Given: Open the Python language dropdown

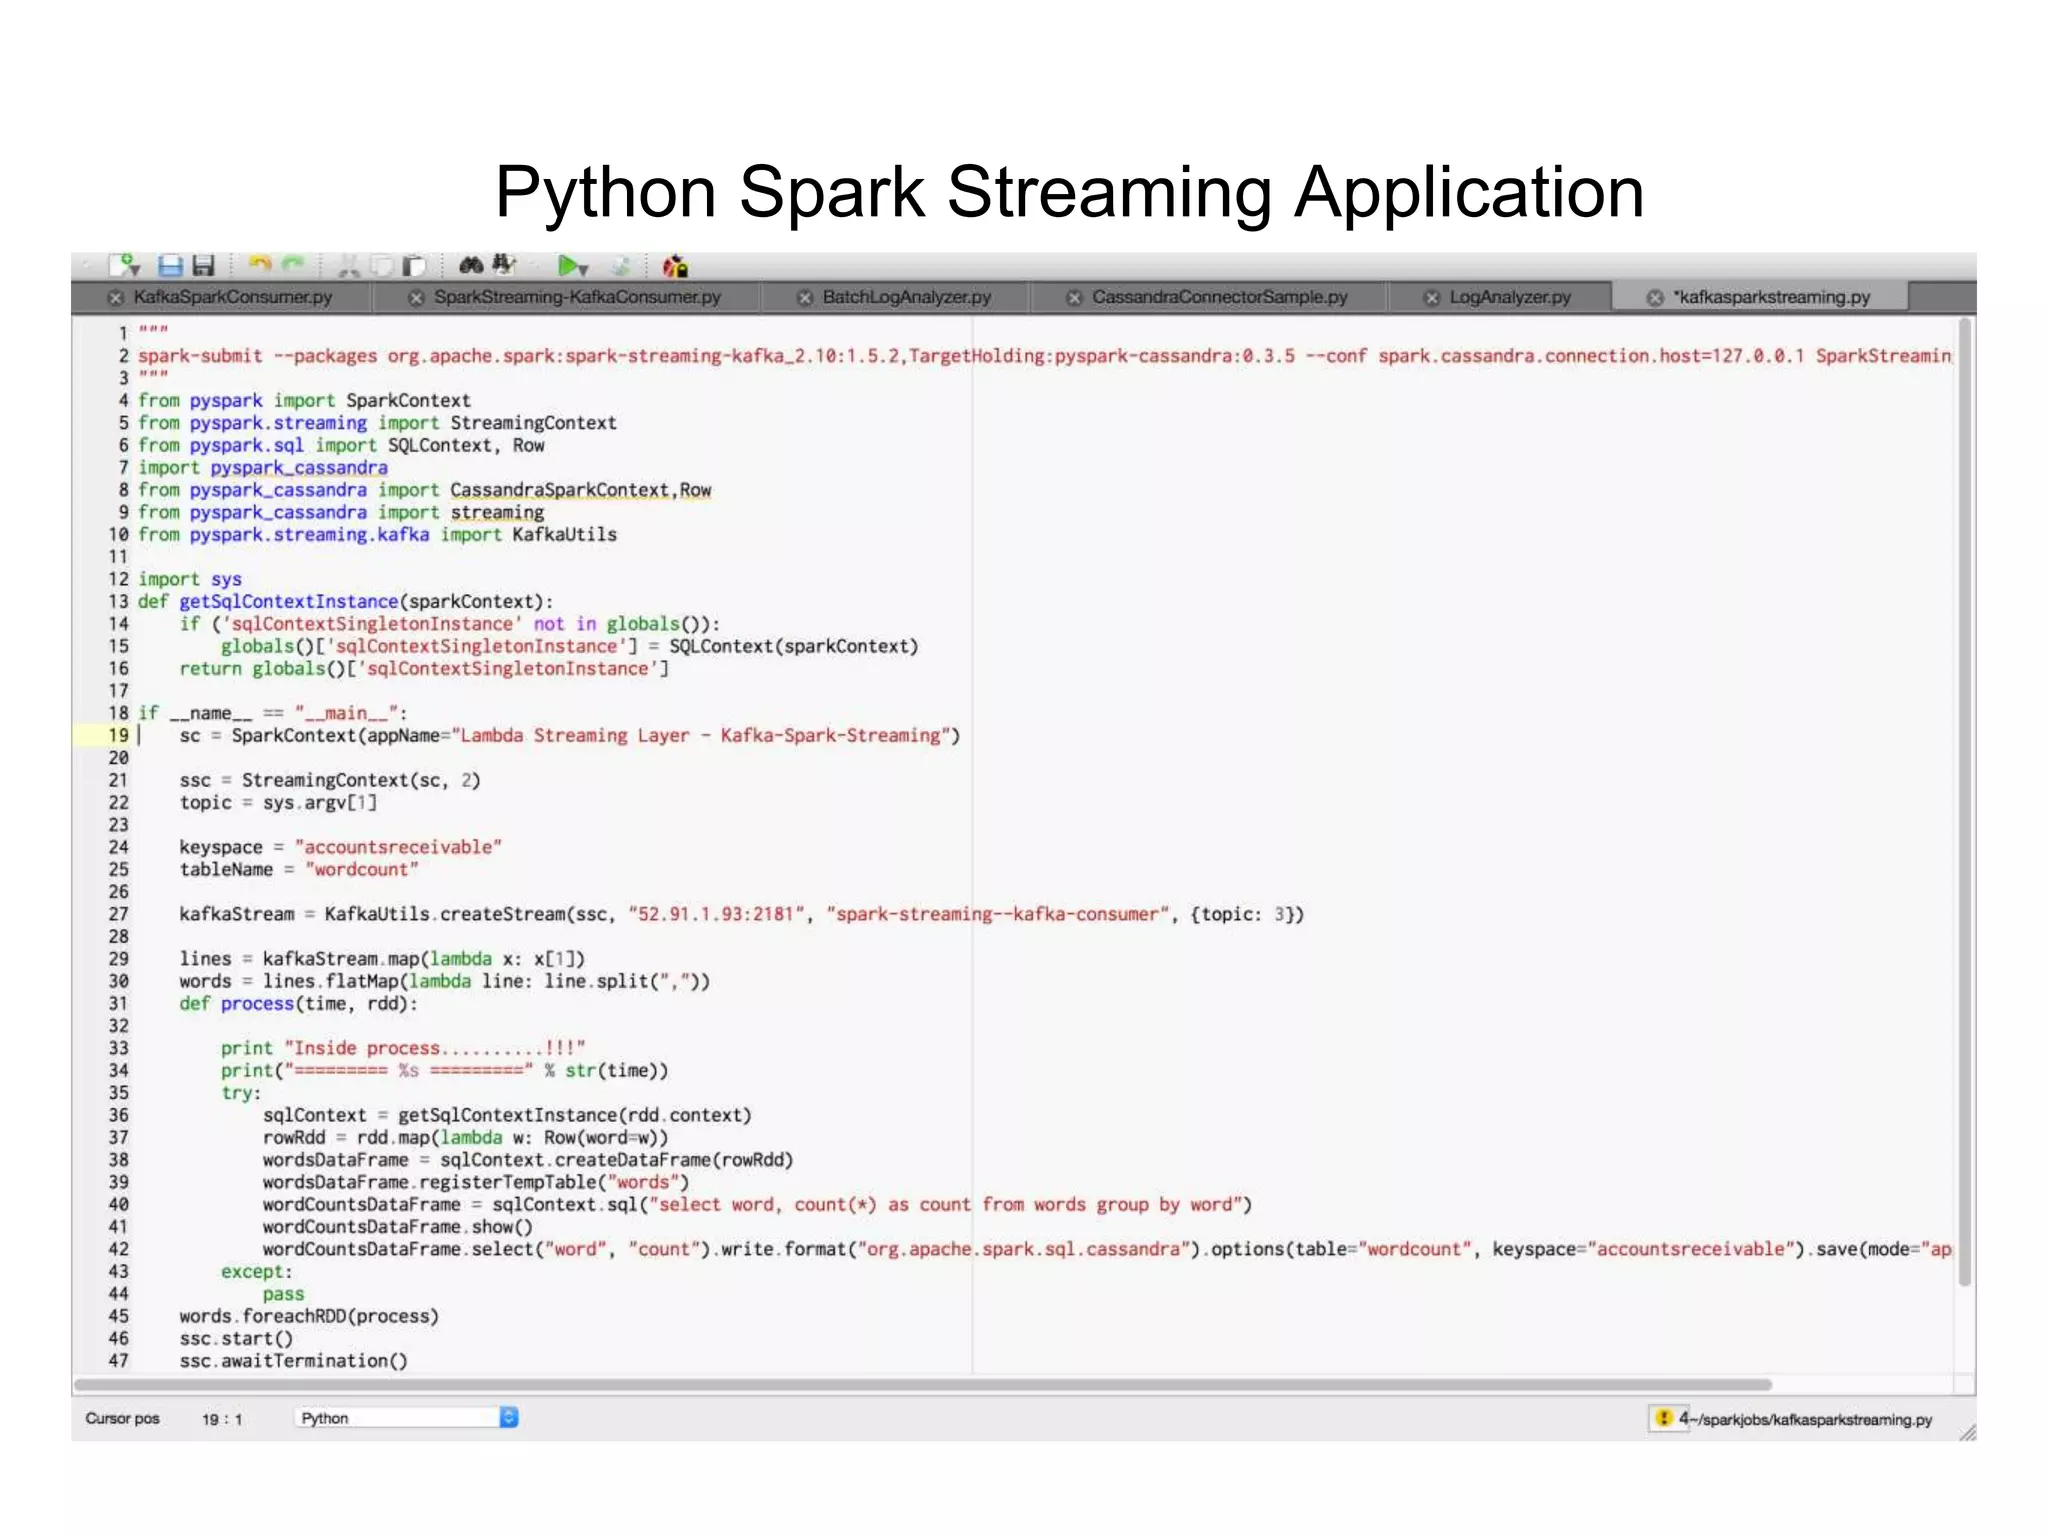Looking at the screenshot, I should [x=406, y=1418].
